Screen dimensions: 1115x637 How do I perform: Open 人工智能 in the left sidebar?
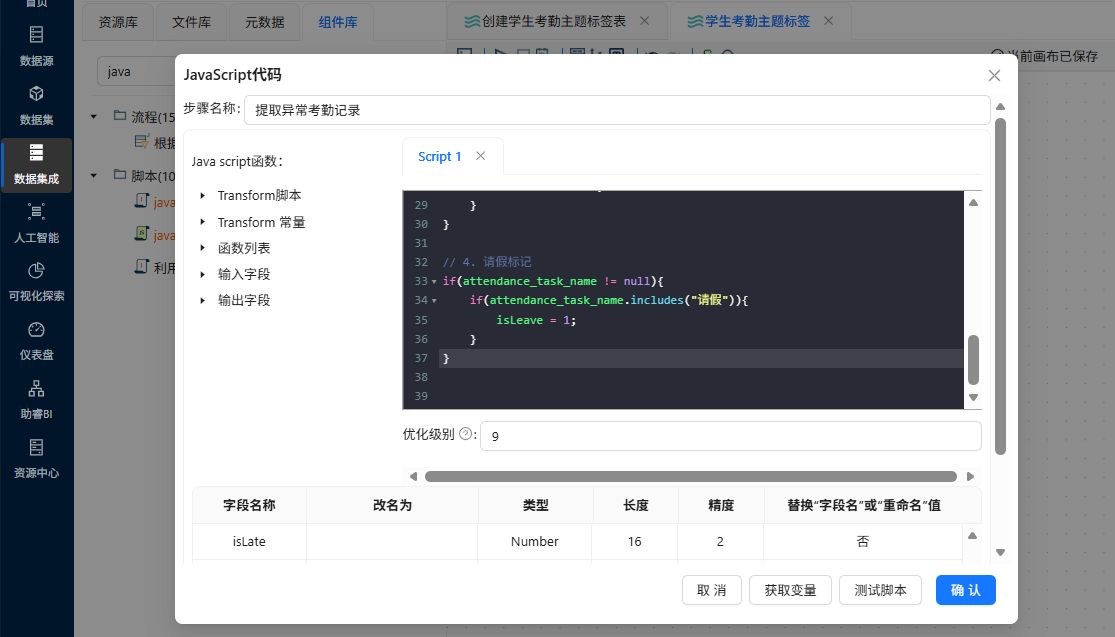(36, 223)
